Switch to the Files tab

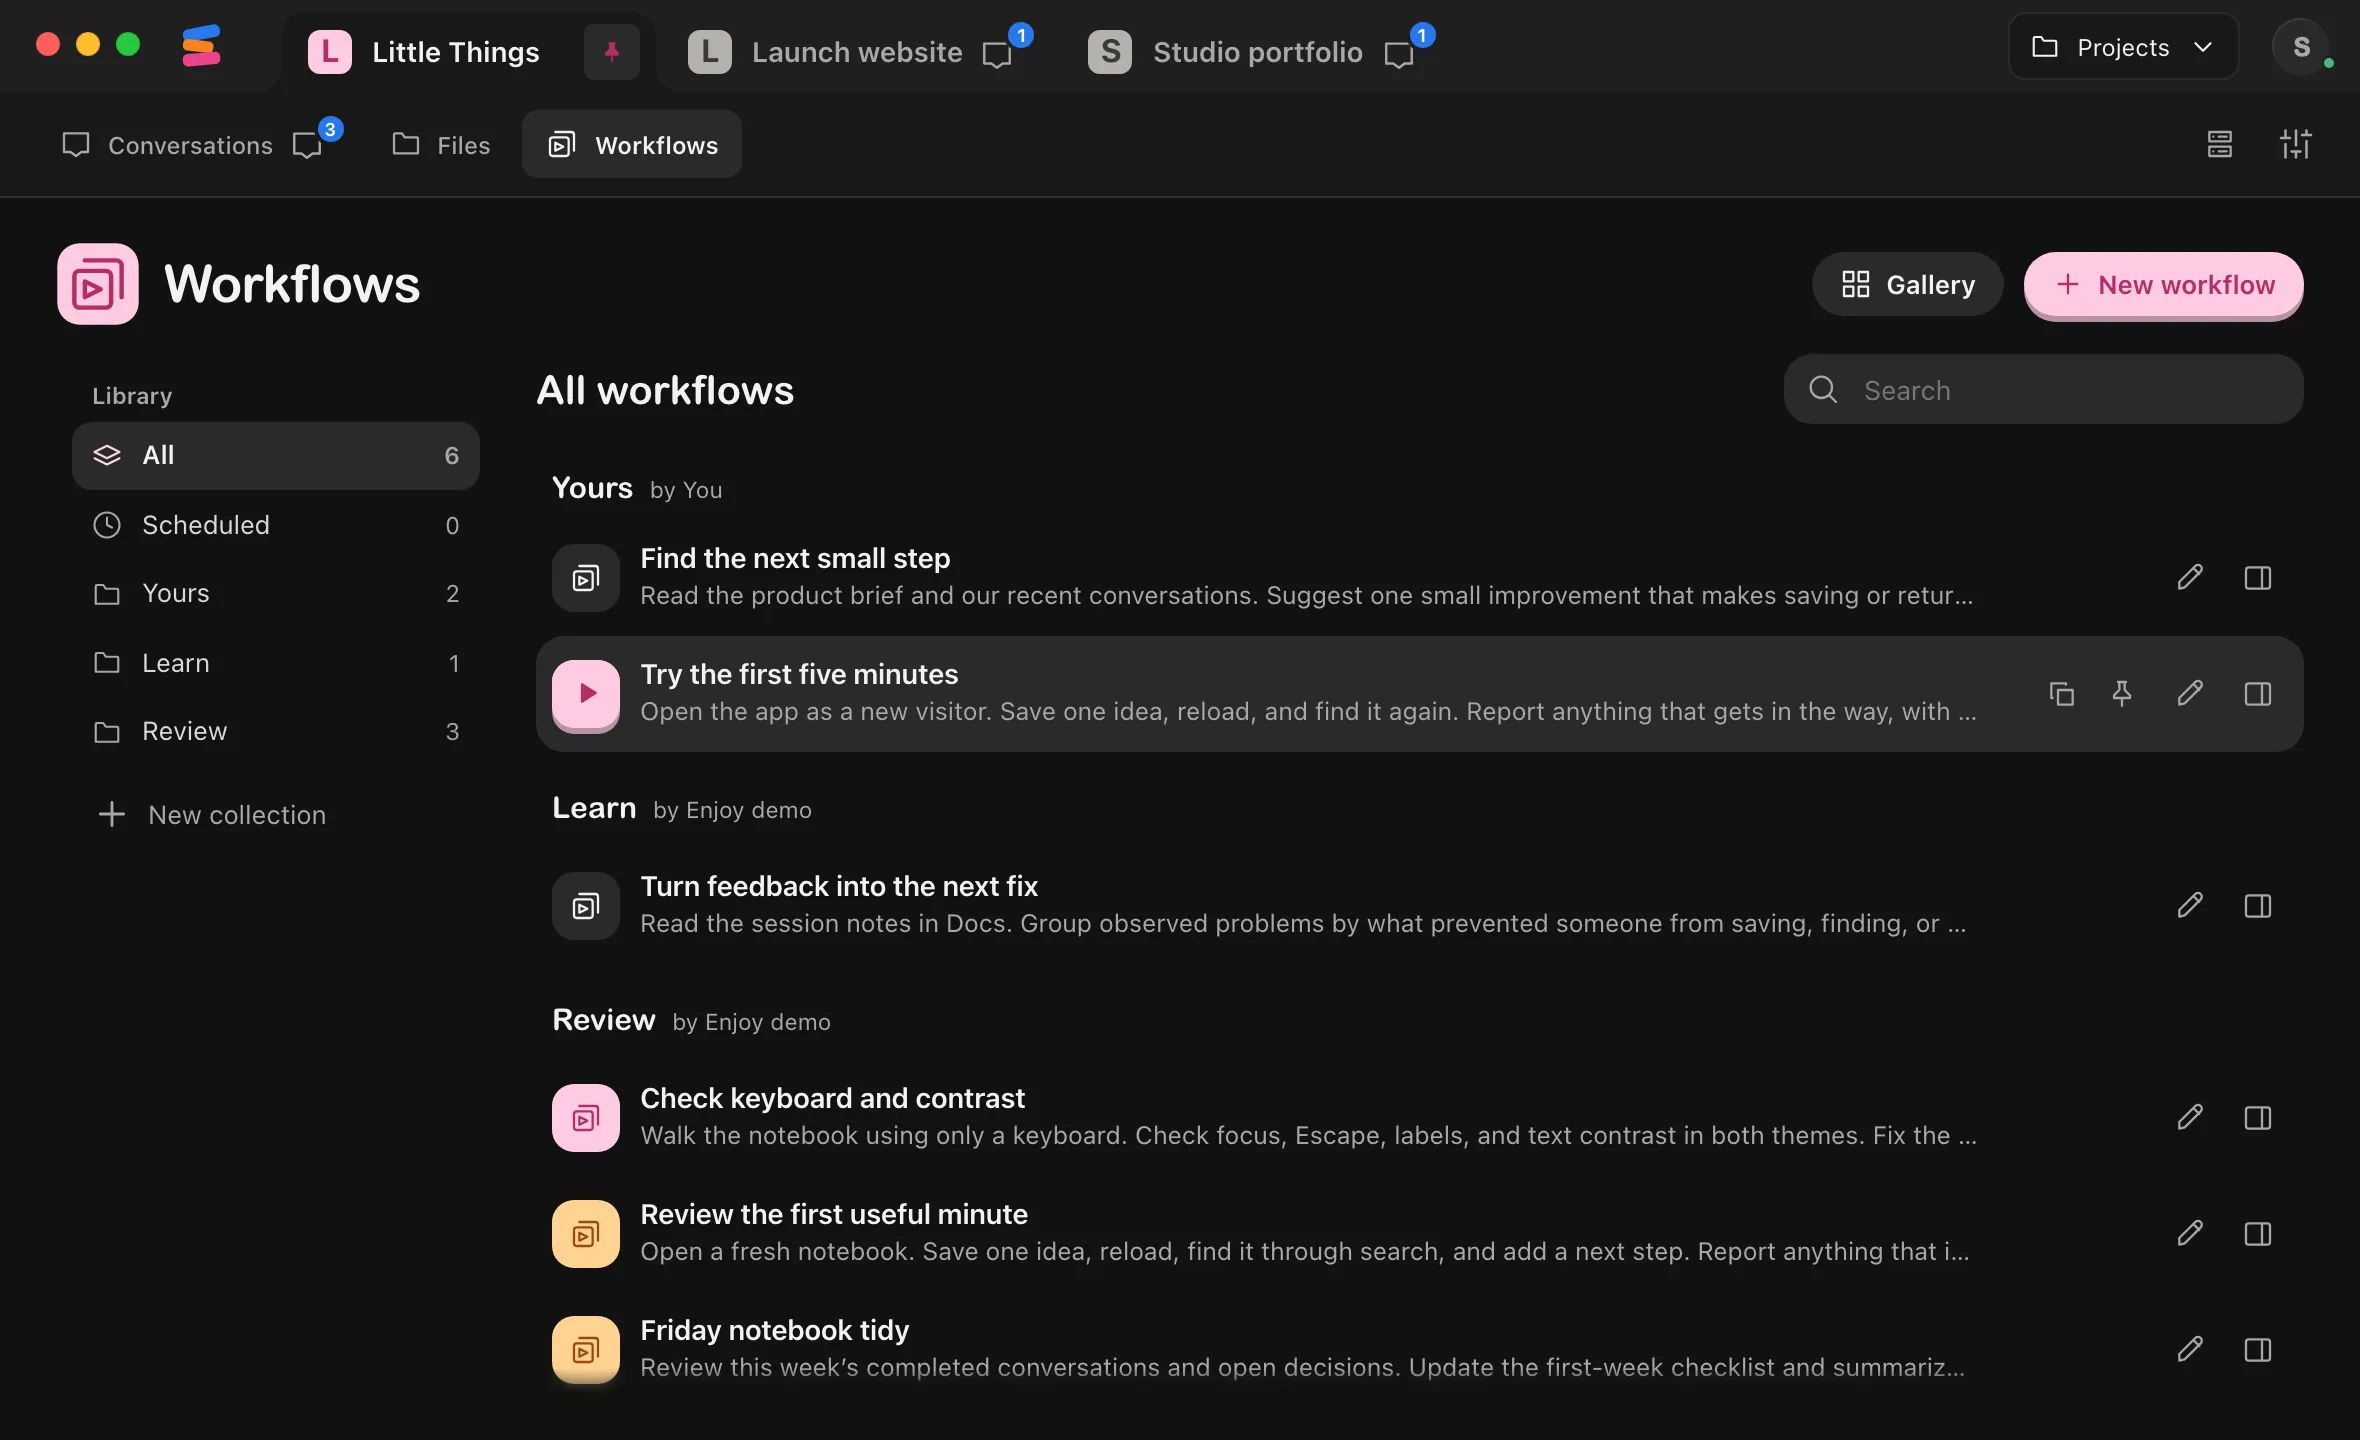click(x=441, y=145)
